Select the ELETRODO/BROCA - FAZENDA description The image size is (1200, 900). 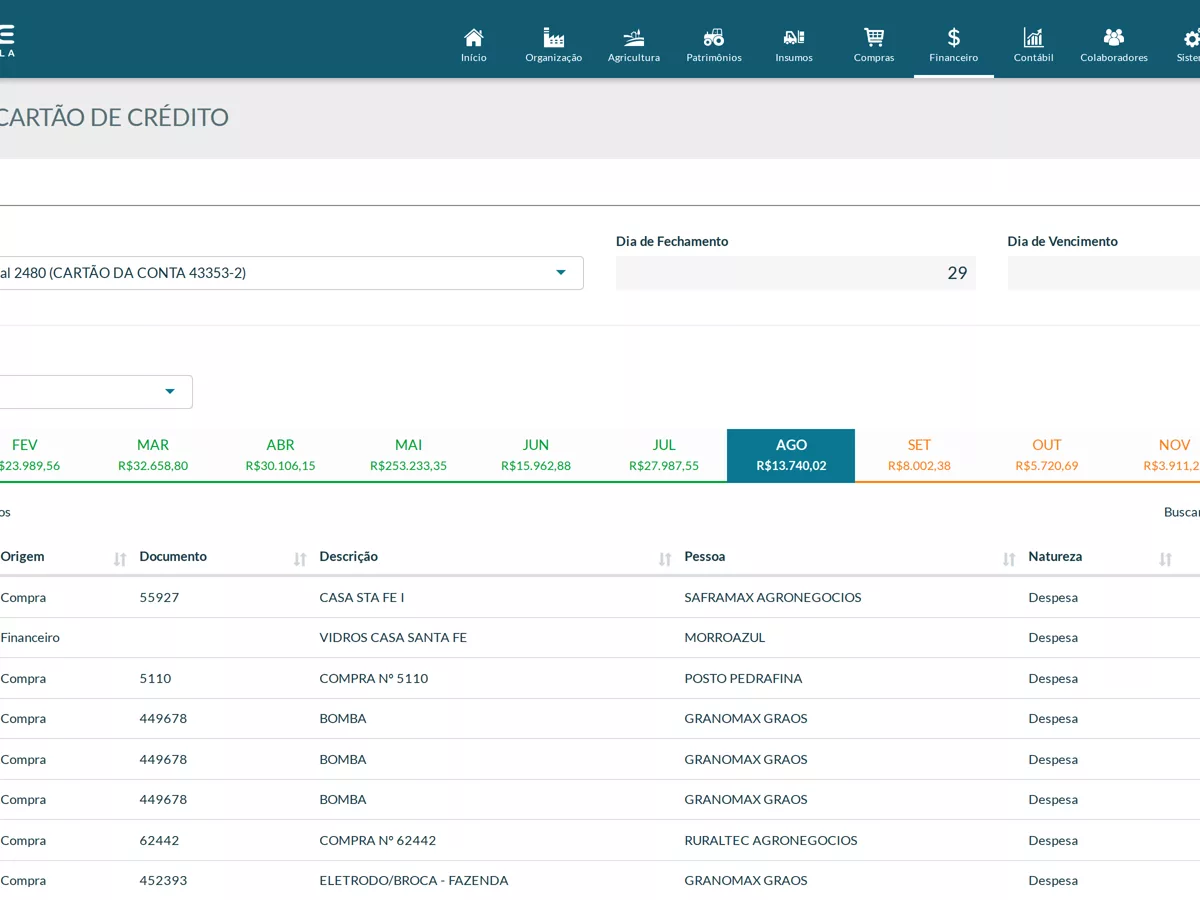coord(414,880)
